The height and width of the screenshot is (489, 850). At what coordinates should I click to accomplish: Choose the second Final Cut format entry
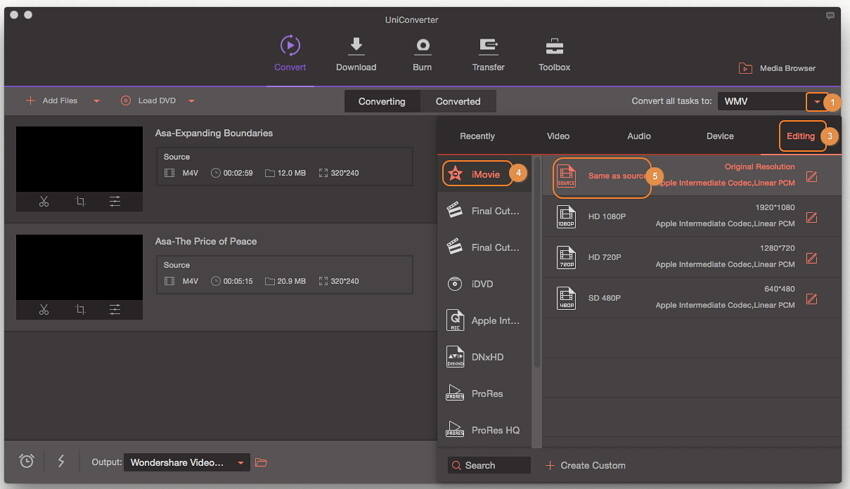coord(484,247)
